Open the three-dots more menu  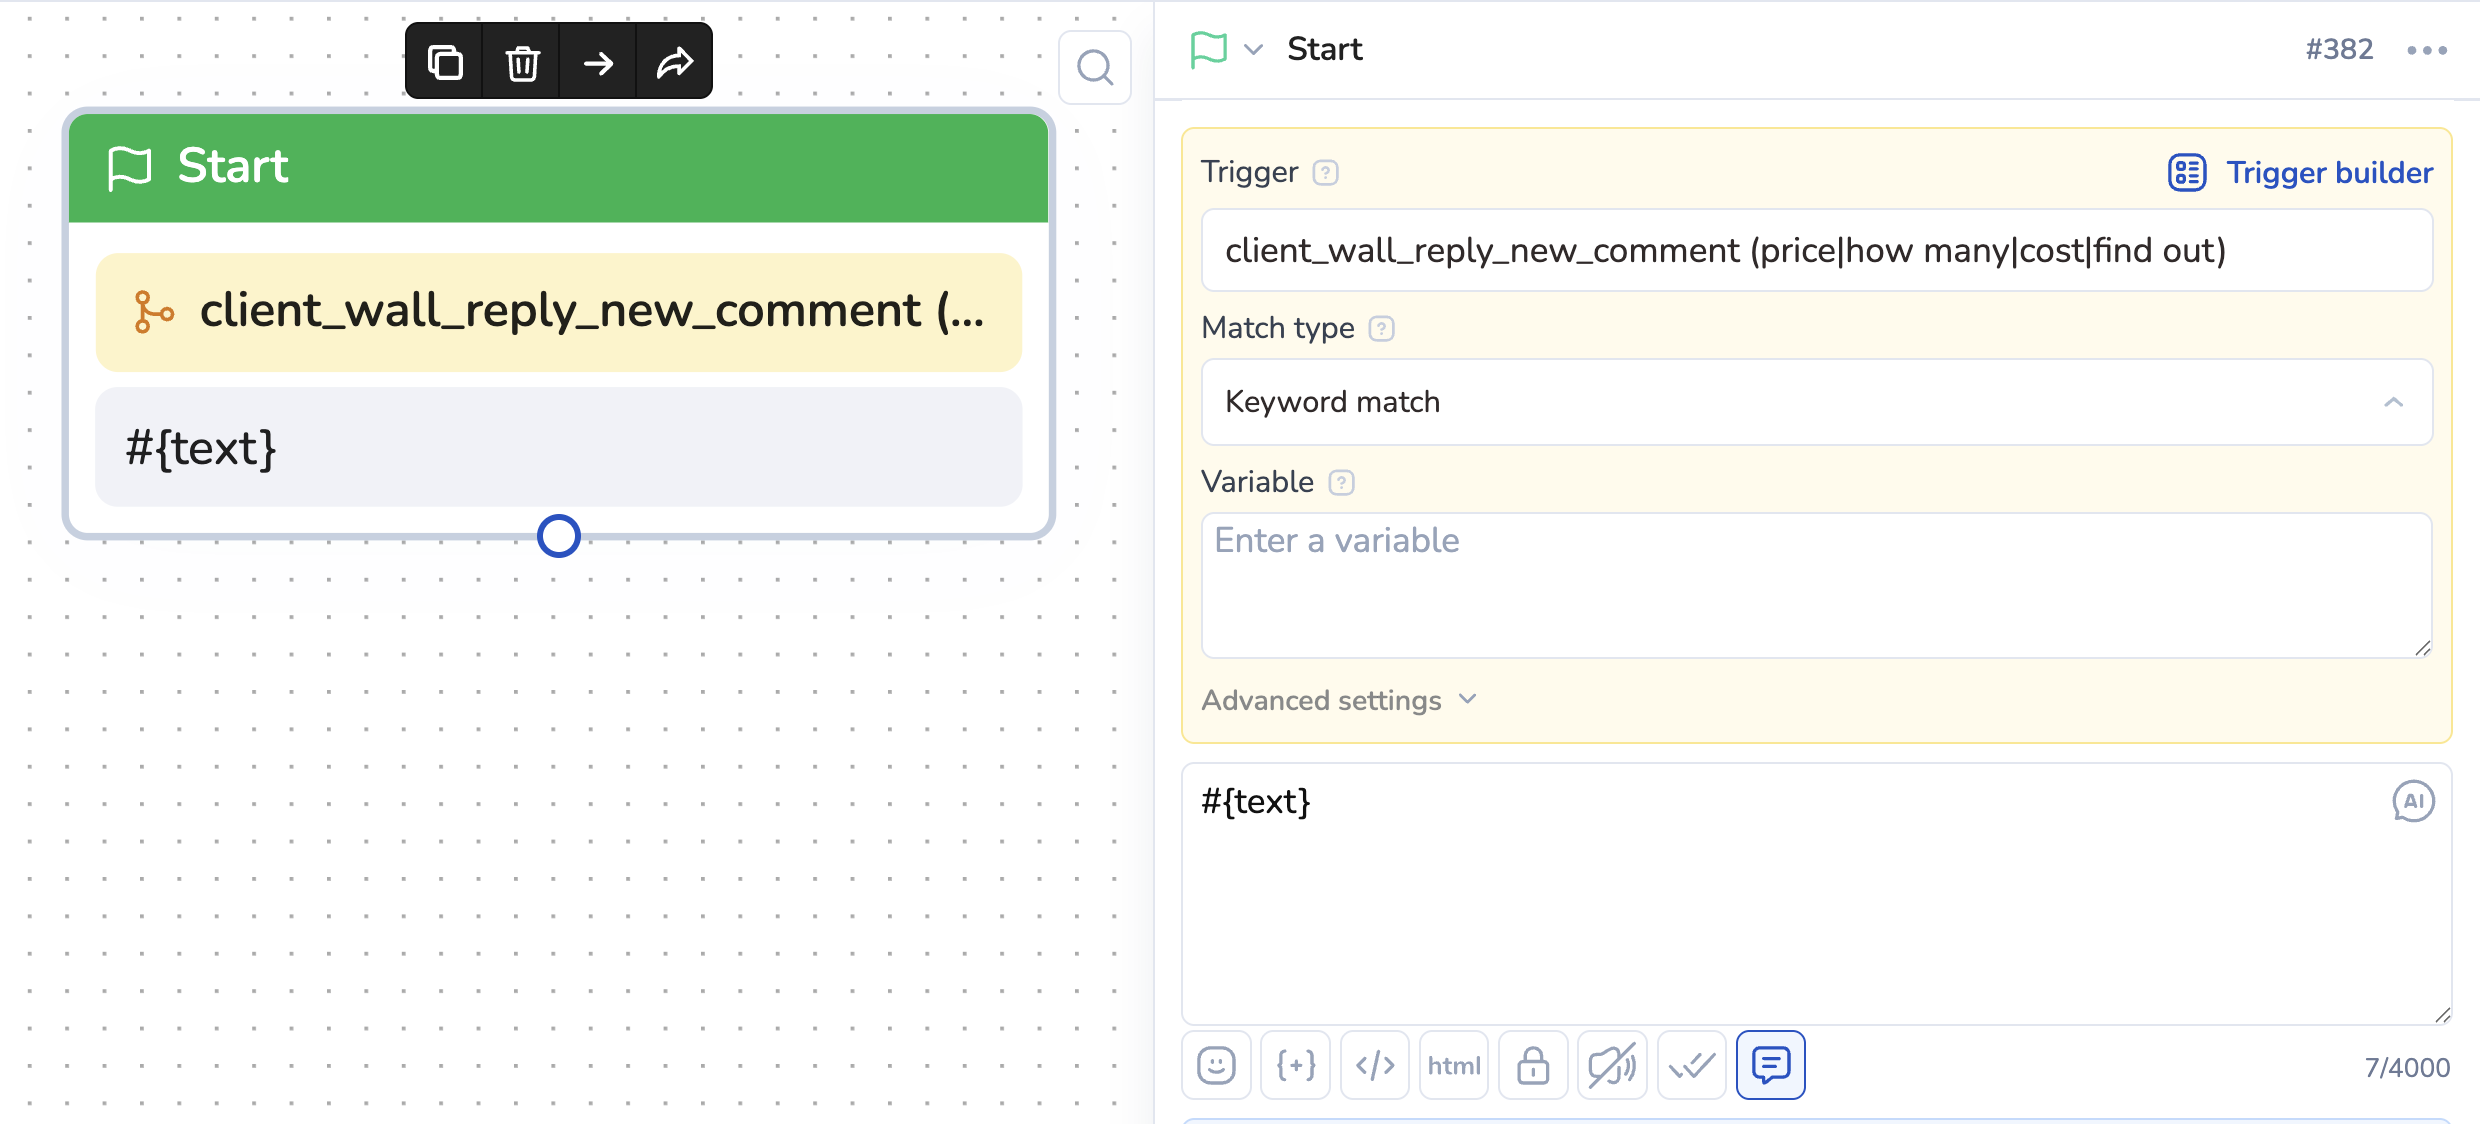point(2427,50)
